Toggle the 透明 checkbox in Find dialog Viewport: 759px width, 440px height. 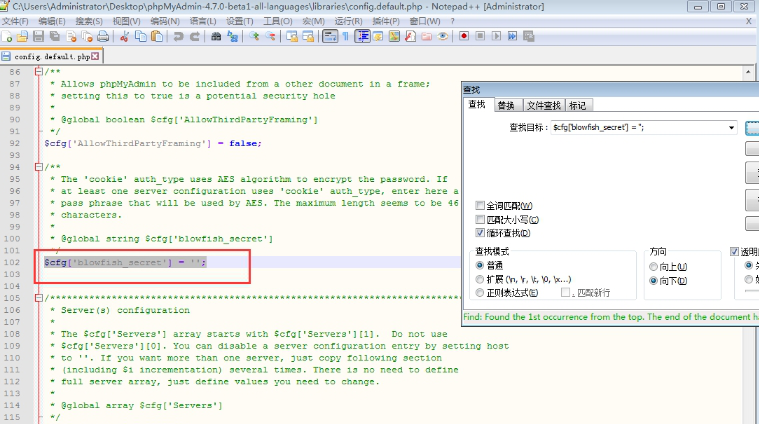pyautogui.click(x=734, y=251)
